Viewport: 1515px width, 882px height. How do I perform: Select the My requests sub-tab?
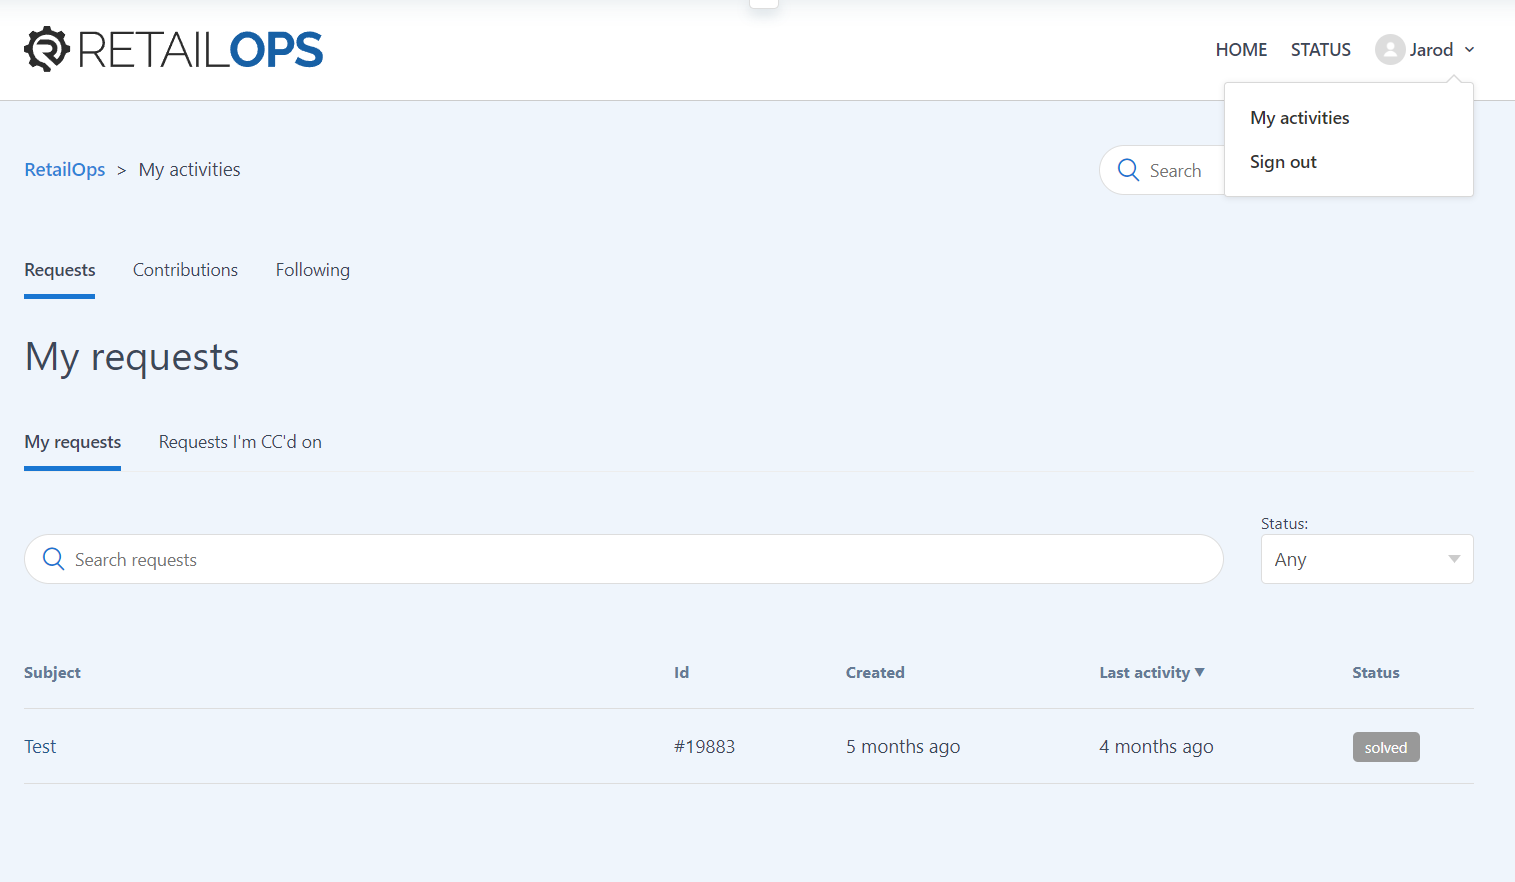[73, 442]
